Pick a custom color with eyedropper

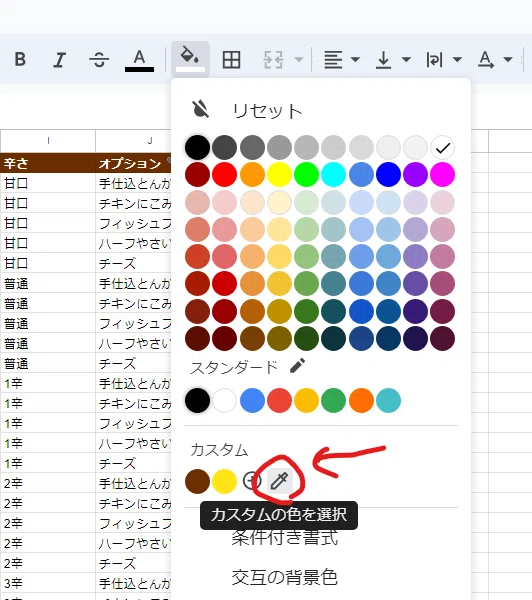point(279,481)
